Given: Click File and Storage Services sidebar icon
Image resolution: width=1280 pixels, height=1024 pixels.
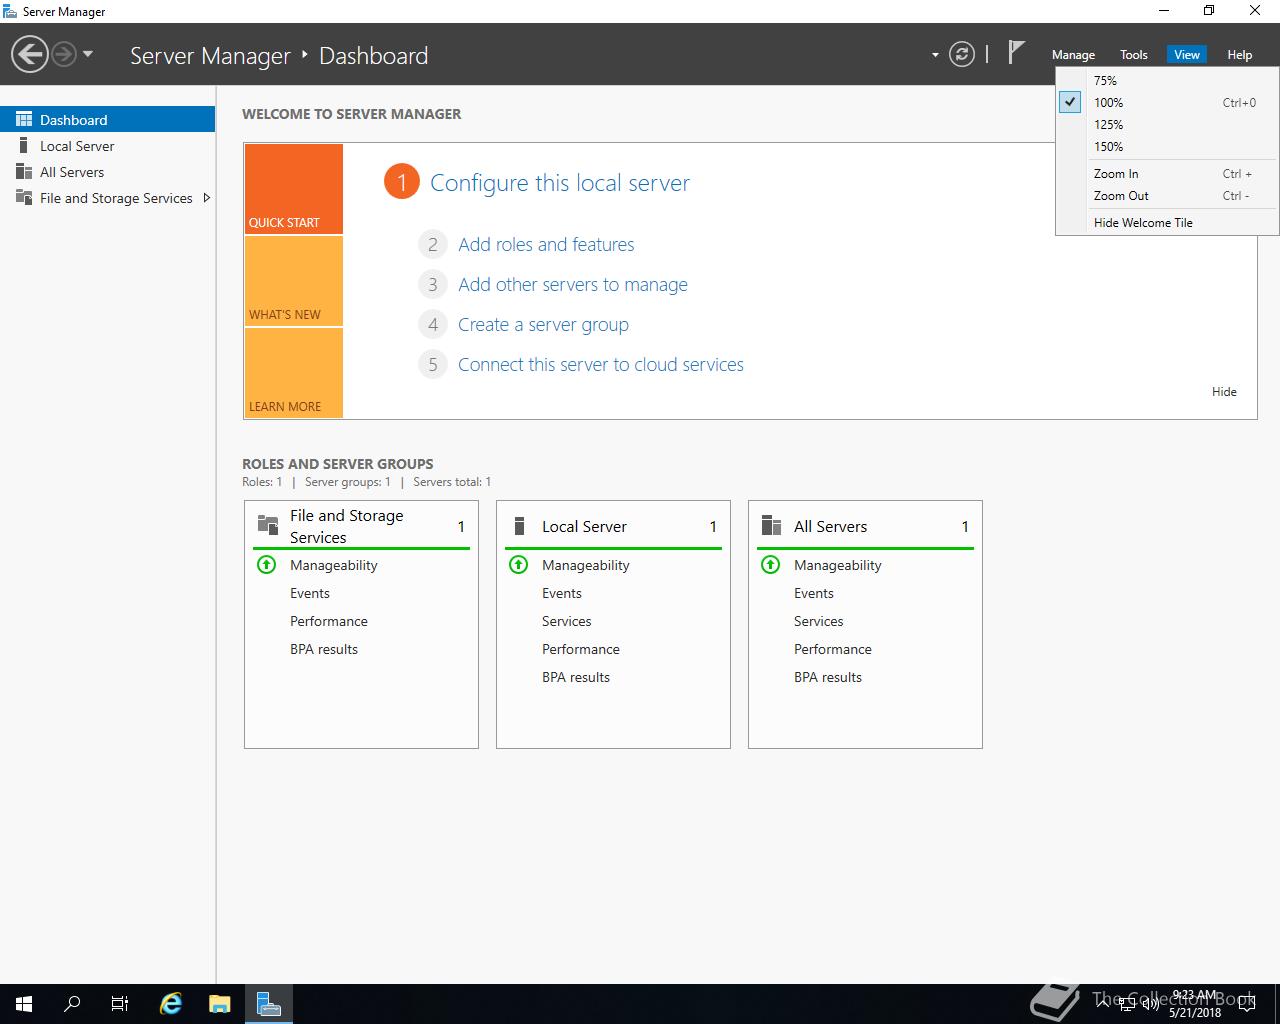Looking at the screenshot, I should tap(24, 197).
